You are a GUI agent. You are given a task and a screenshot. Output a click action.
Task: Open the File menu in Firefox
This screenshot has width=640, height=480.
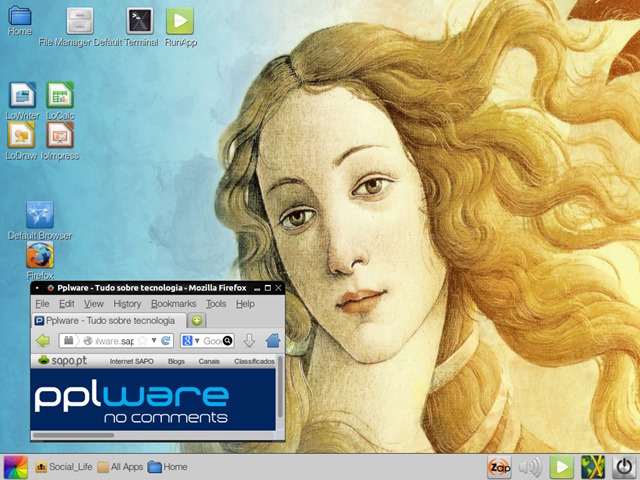coord(42,304)
